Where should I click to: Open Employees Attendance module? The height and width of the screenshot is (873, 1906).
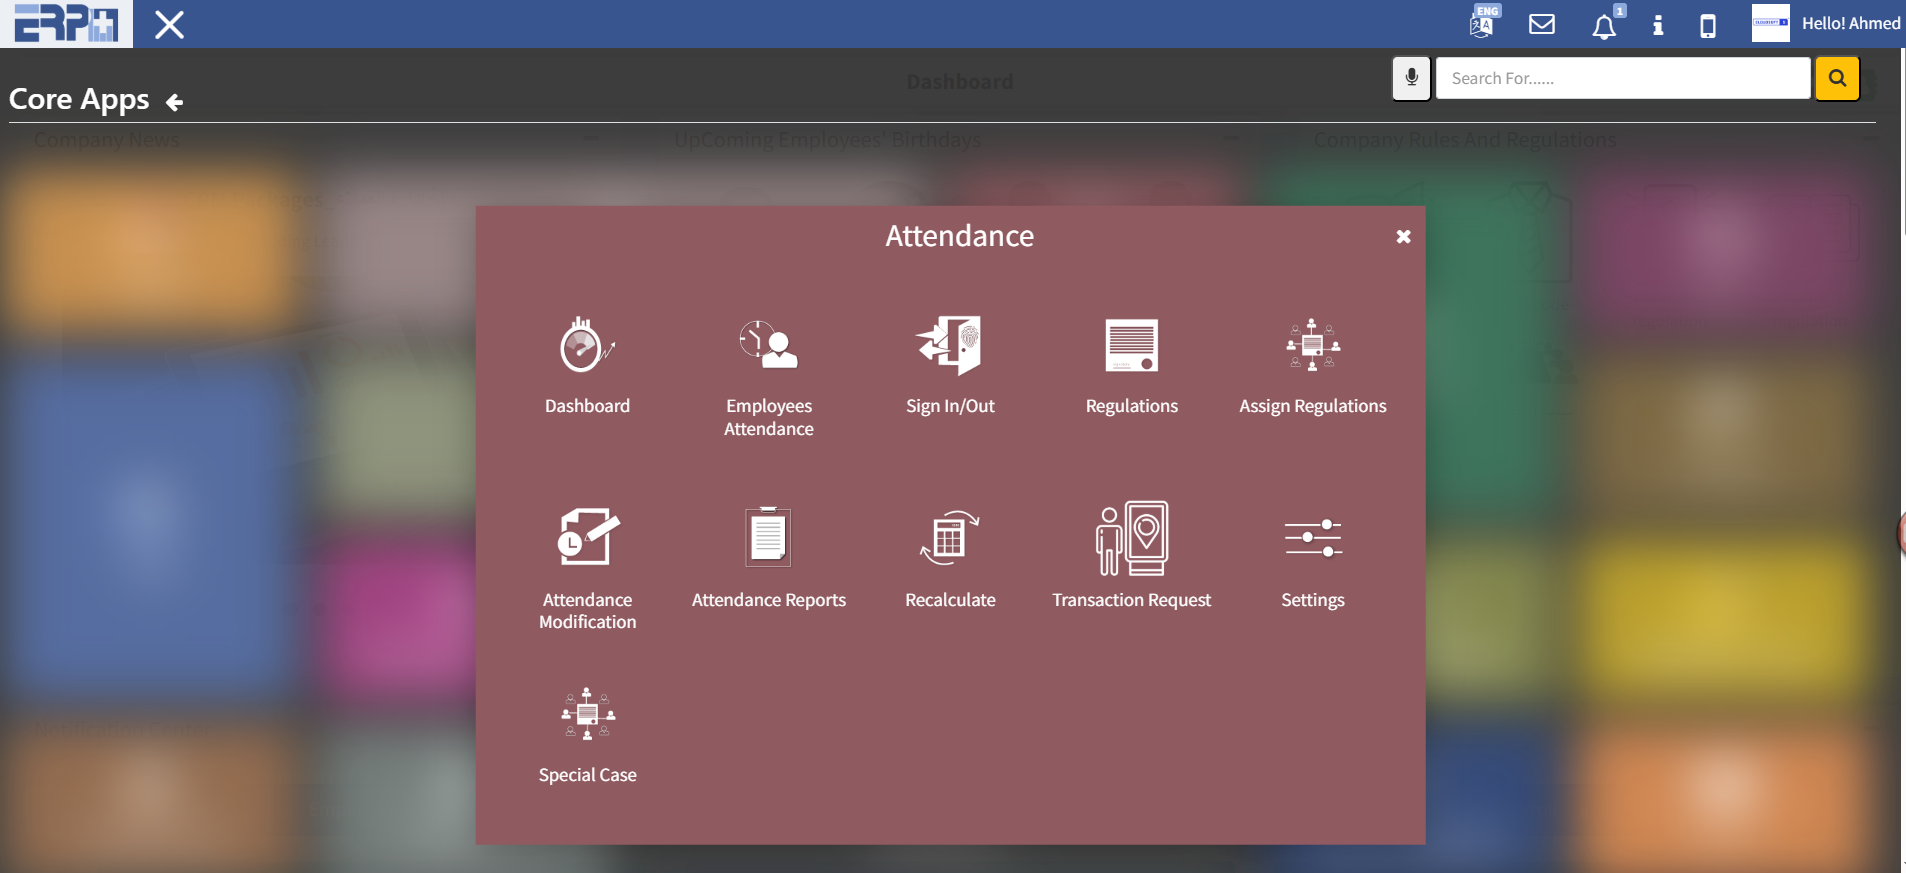pos(768,347)
